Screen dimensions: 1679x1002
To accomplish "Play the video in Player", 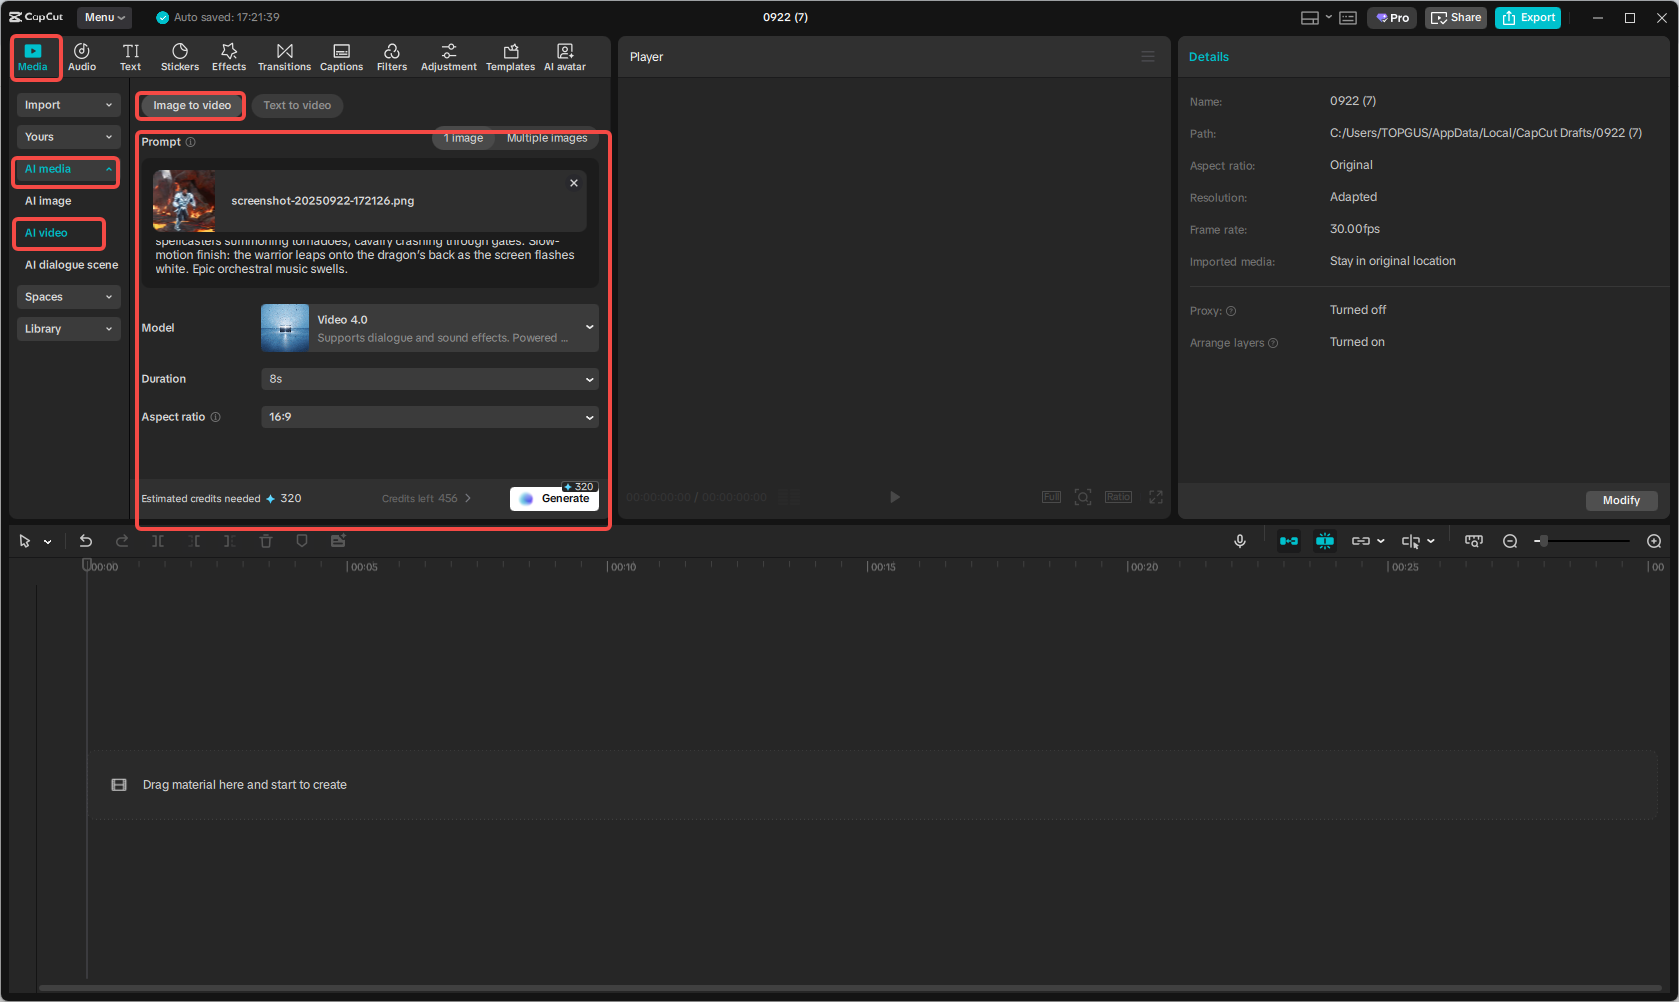I will pos(895,497).
